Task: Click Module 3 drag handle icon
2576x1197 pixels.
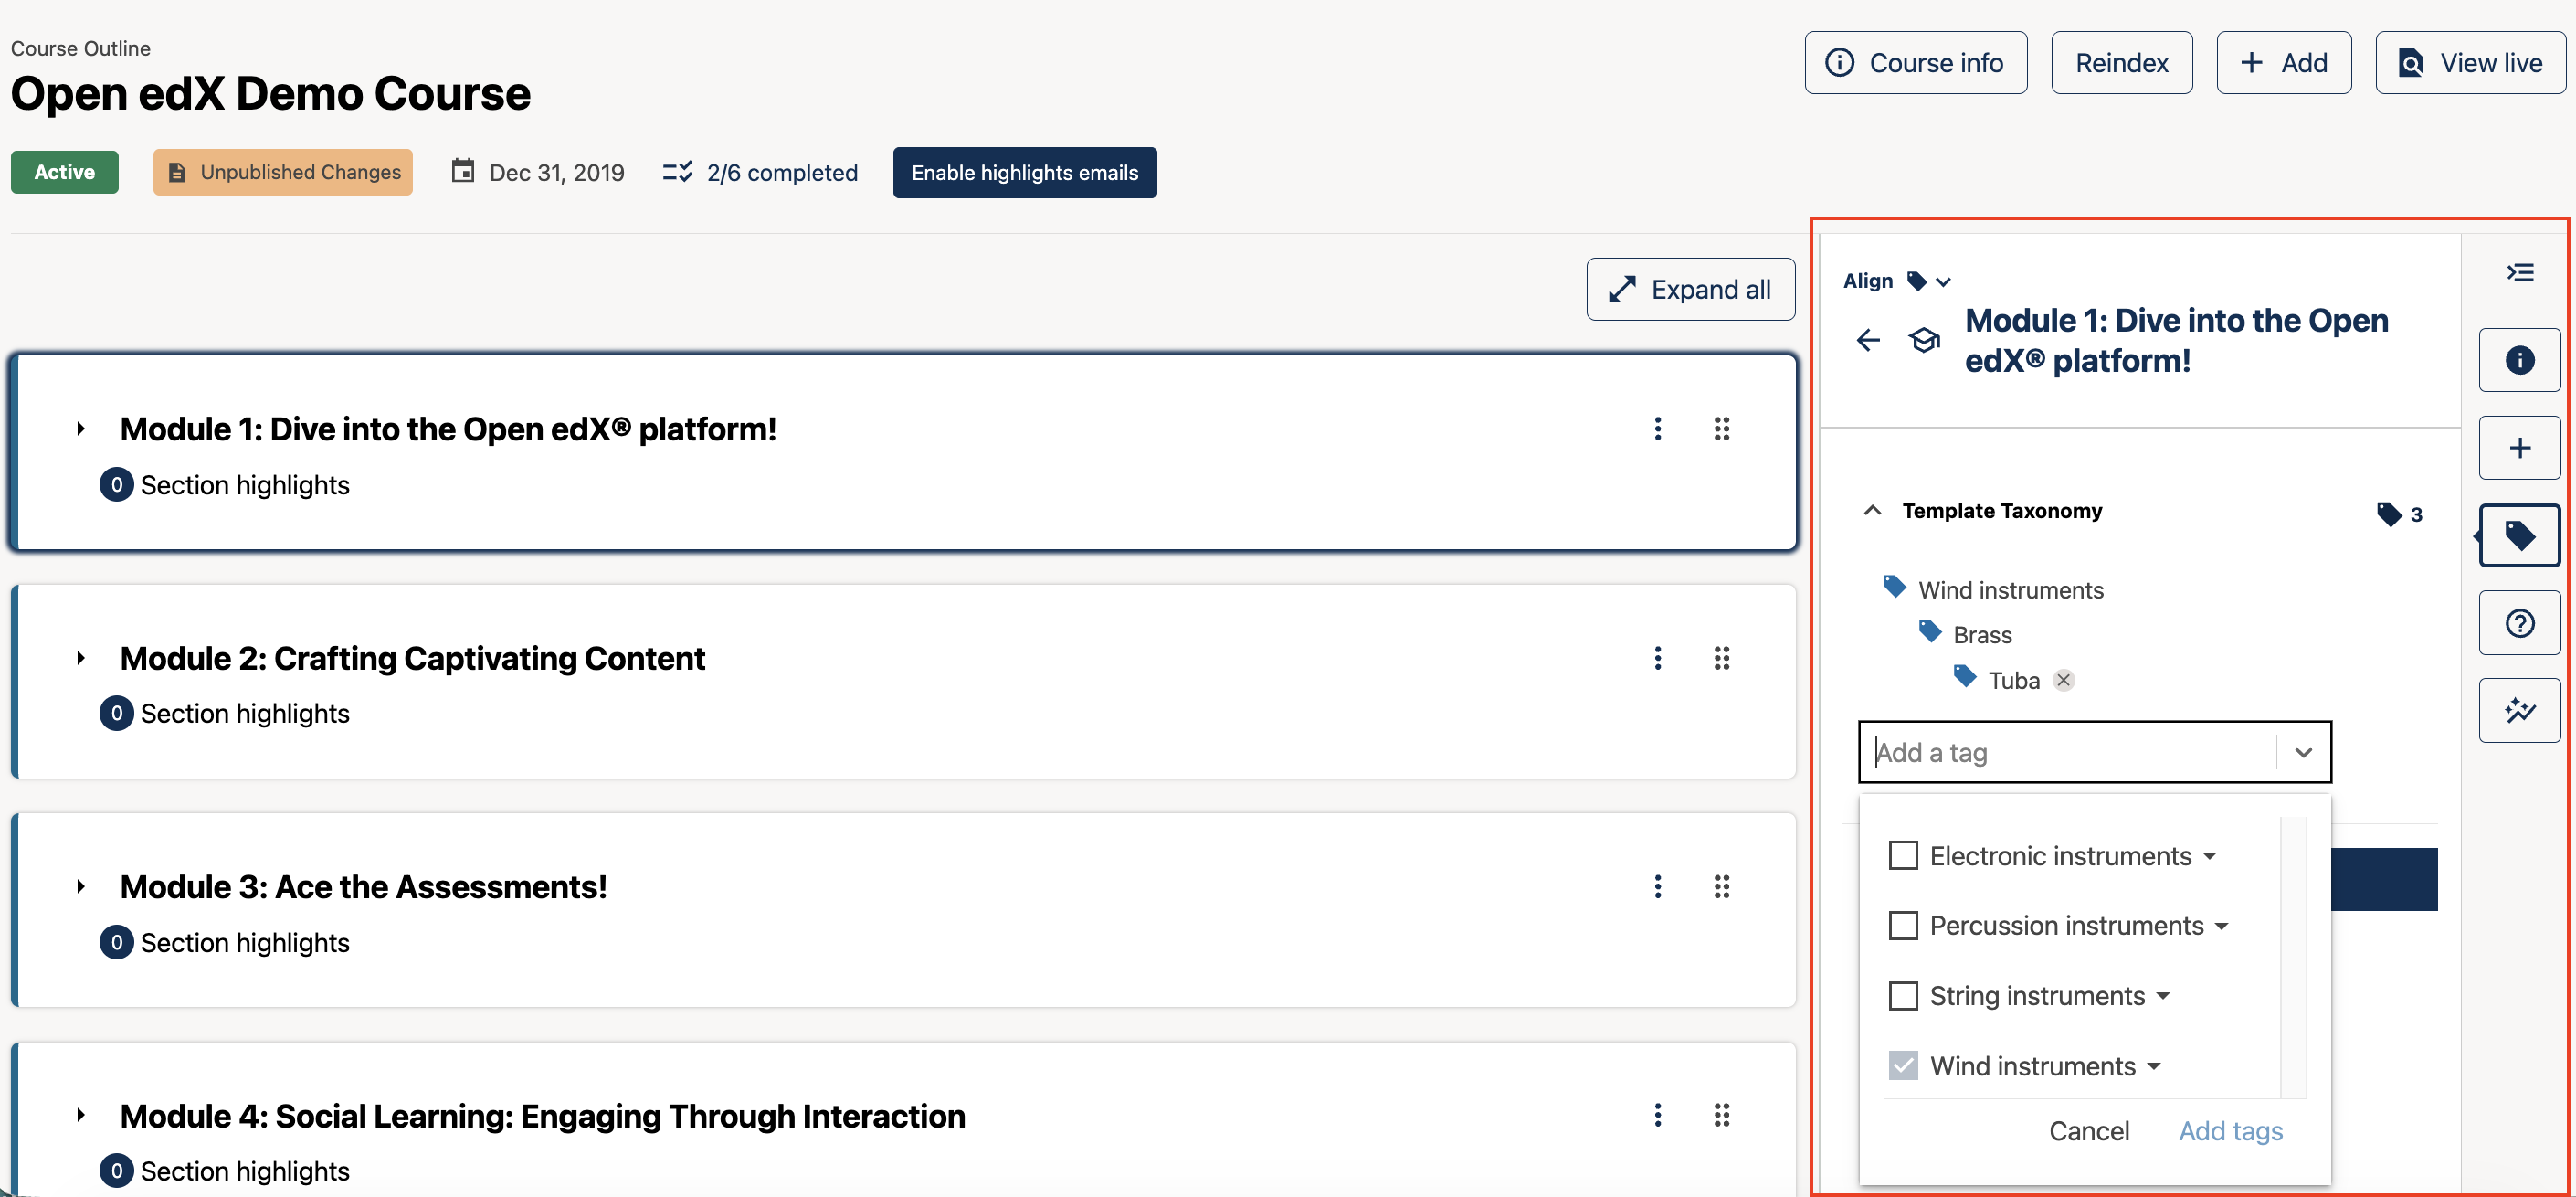Action: [1721, 887]
